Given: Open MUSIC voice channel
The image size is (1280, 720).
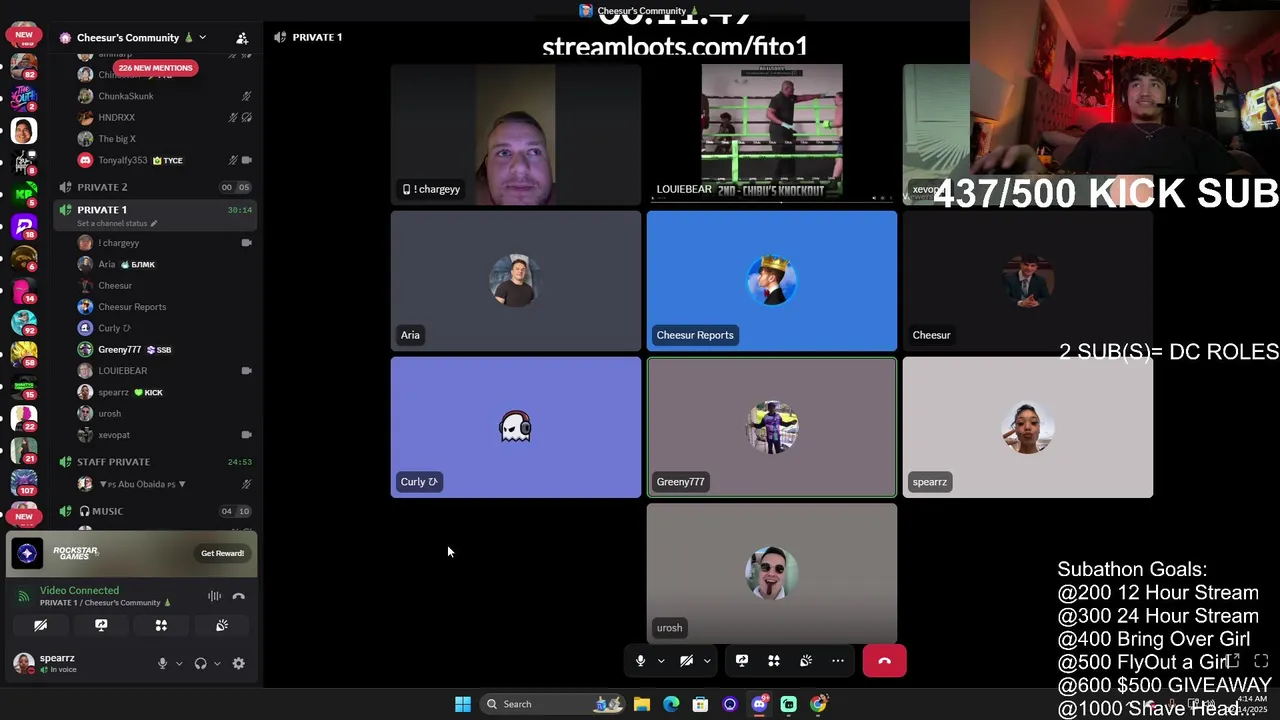Looking at the screenshot, I should [x=155, y=511].
